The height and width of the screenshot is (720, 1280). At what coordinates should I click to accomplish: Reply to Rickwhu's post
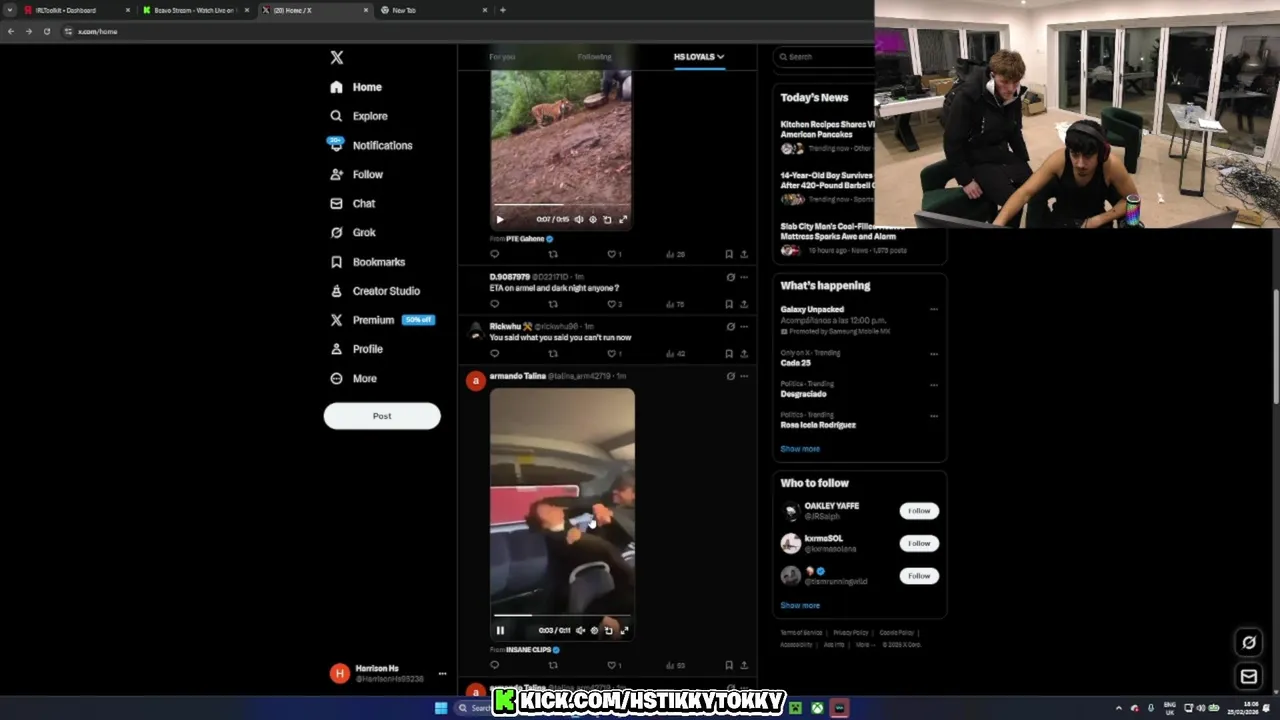(494, 353)
